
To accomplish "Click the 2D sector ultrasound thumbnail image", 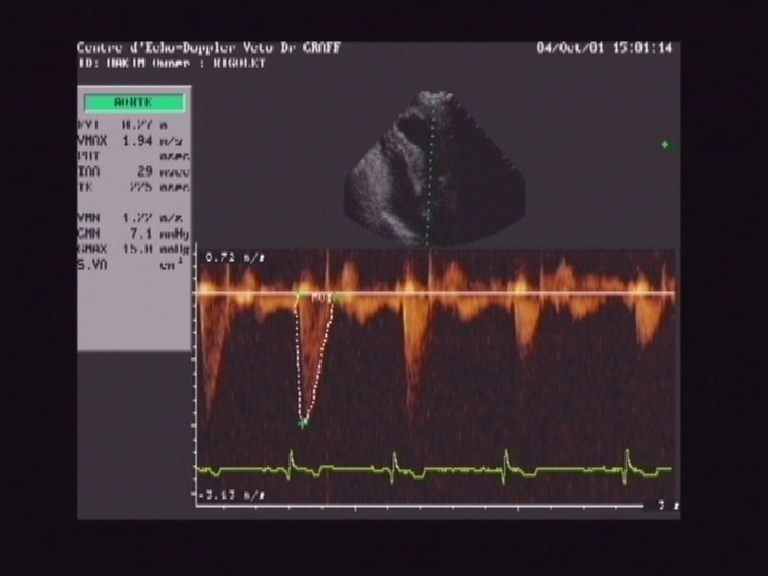I will click(x=435, y=168).
